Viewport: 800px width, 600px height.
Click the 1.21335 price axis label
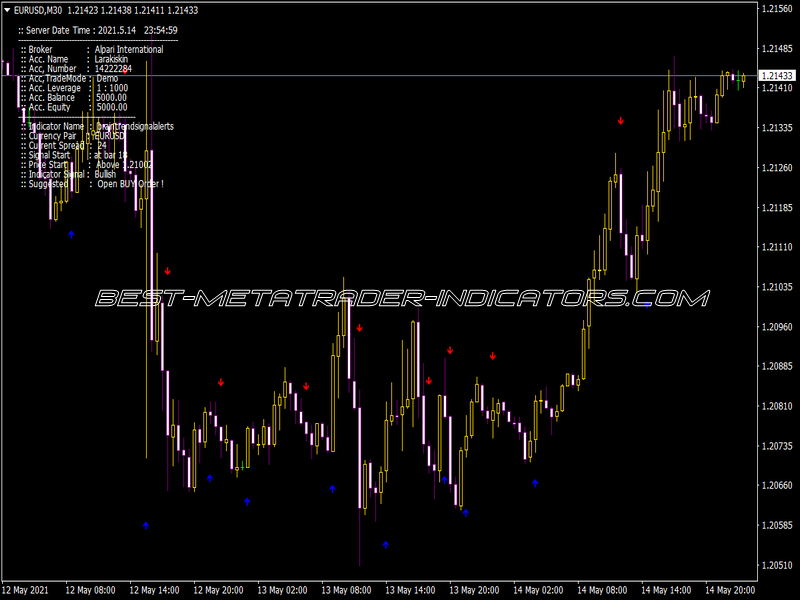(777, 128)
